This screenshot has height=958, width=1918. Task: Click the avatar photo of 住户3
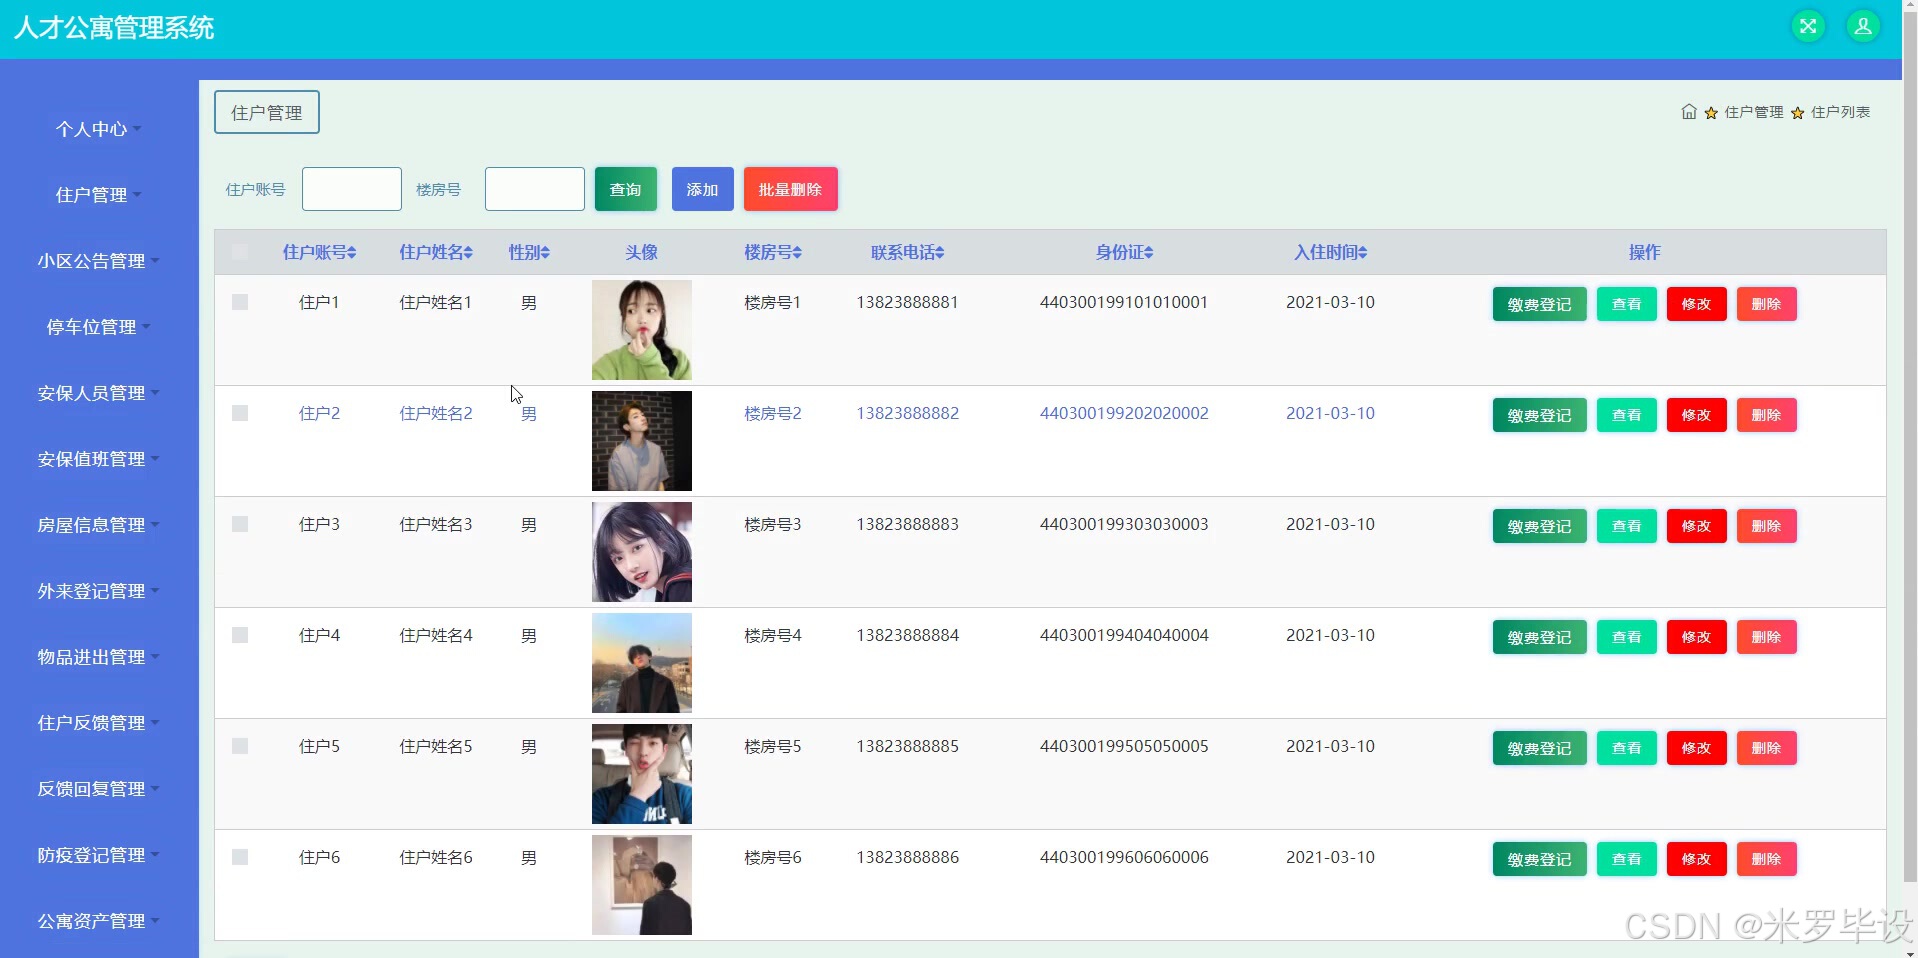(x=642, y=552)
